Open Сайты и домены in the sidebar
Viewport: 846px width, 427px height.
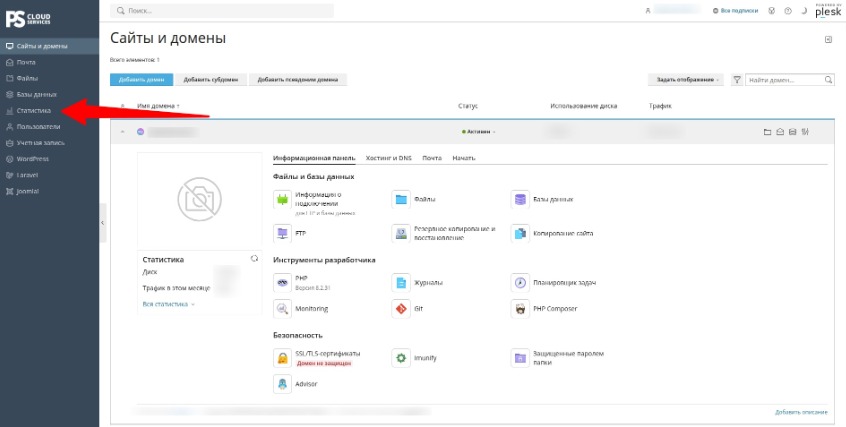click(49, 46)
